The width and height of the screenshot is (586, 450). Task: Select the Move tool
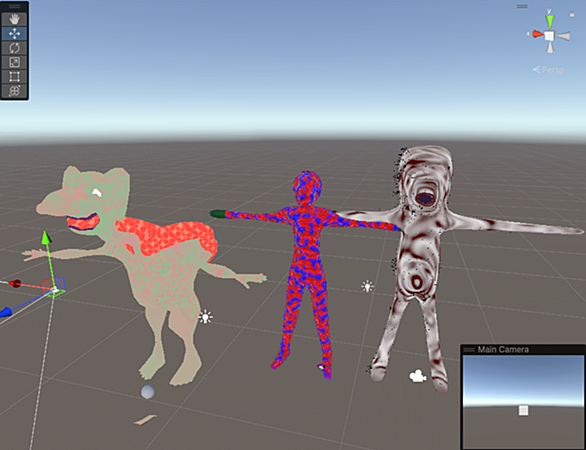[14, 34]
